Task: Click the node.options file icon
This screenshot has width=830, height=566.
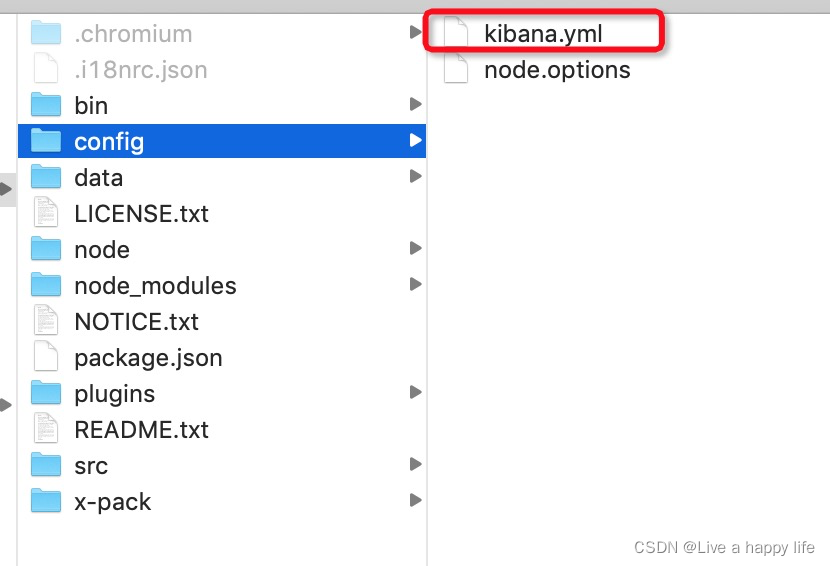Action: 456,70
